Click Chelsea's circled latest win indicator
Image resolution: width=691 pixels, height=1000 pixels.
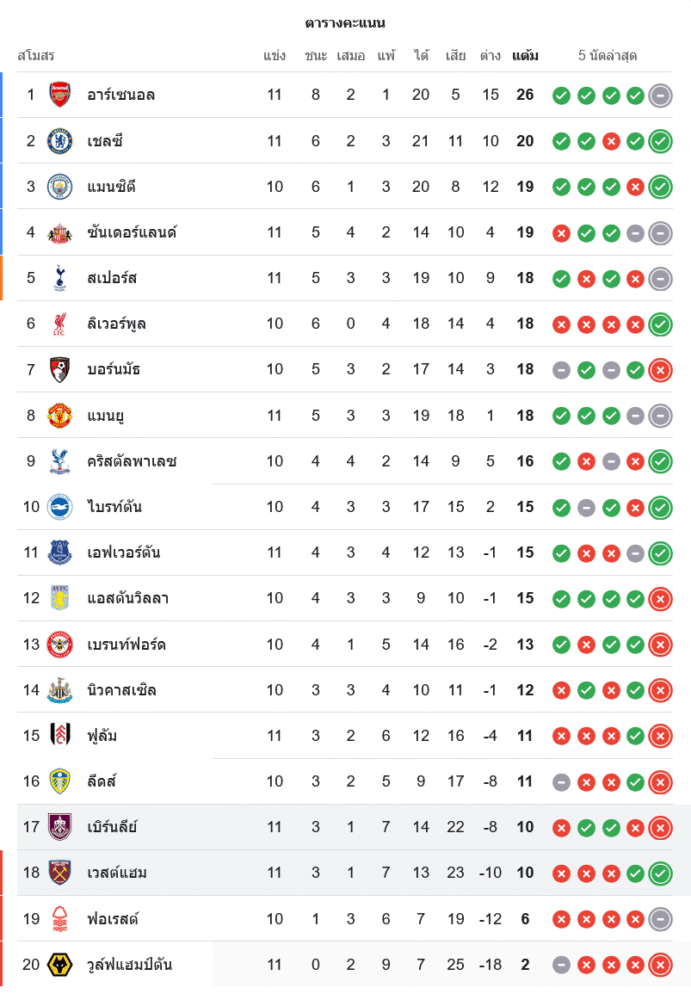pos(660,141)
